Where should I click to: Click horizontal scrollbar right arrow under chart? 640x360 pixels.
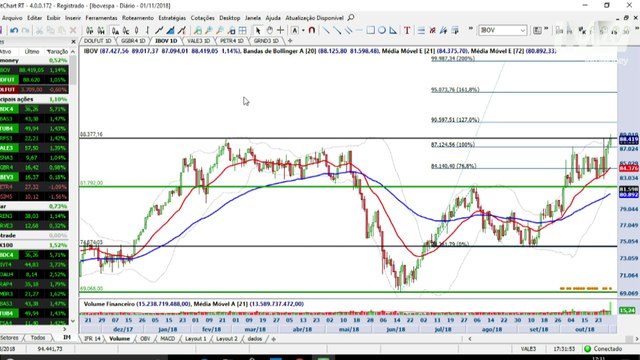636,339
